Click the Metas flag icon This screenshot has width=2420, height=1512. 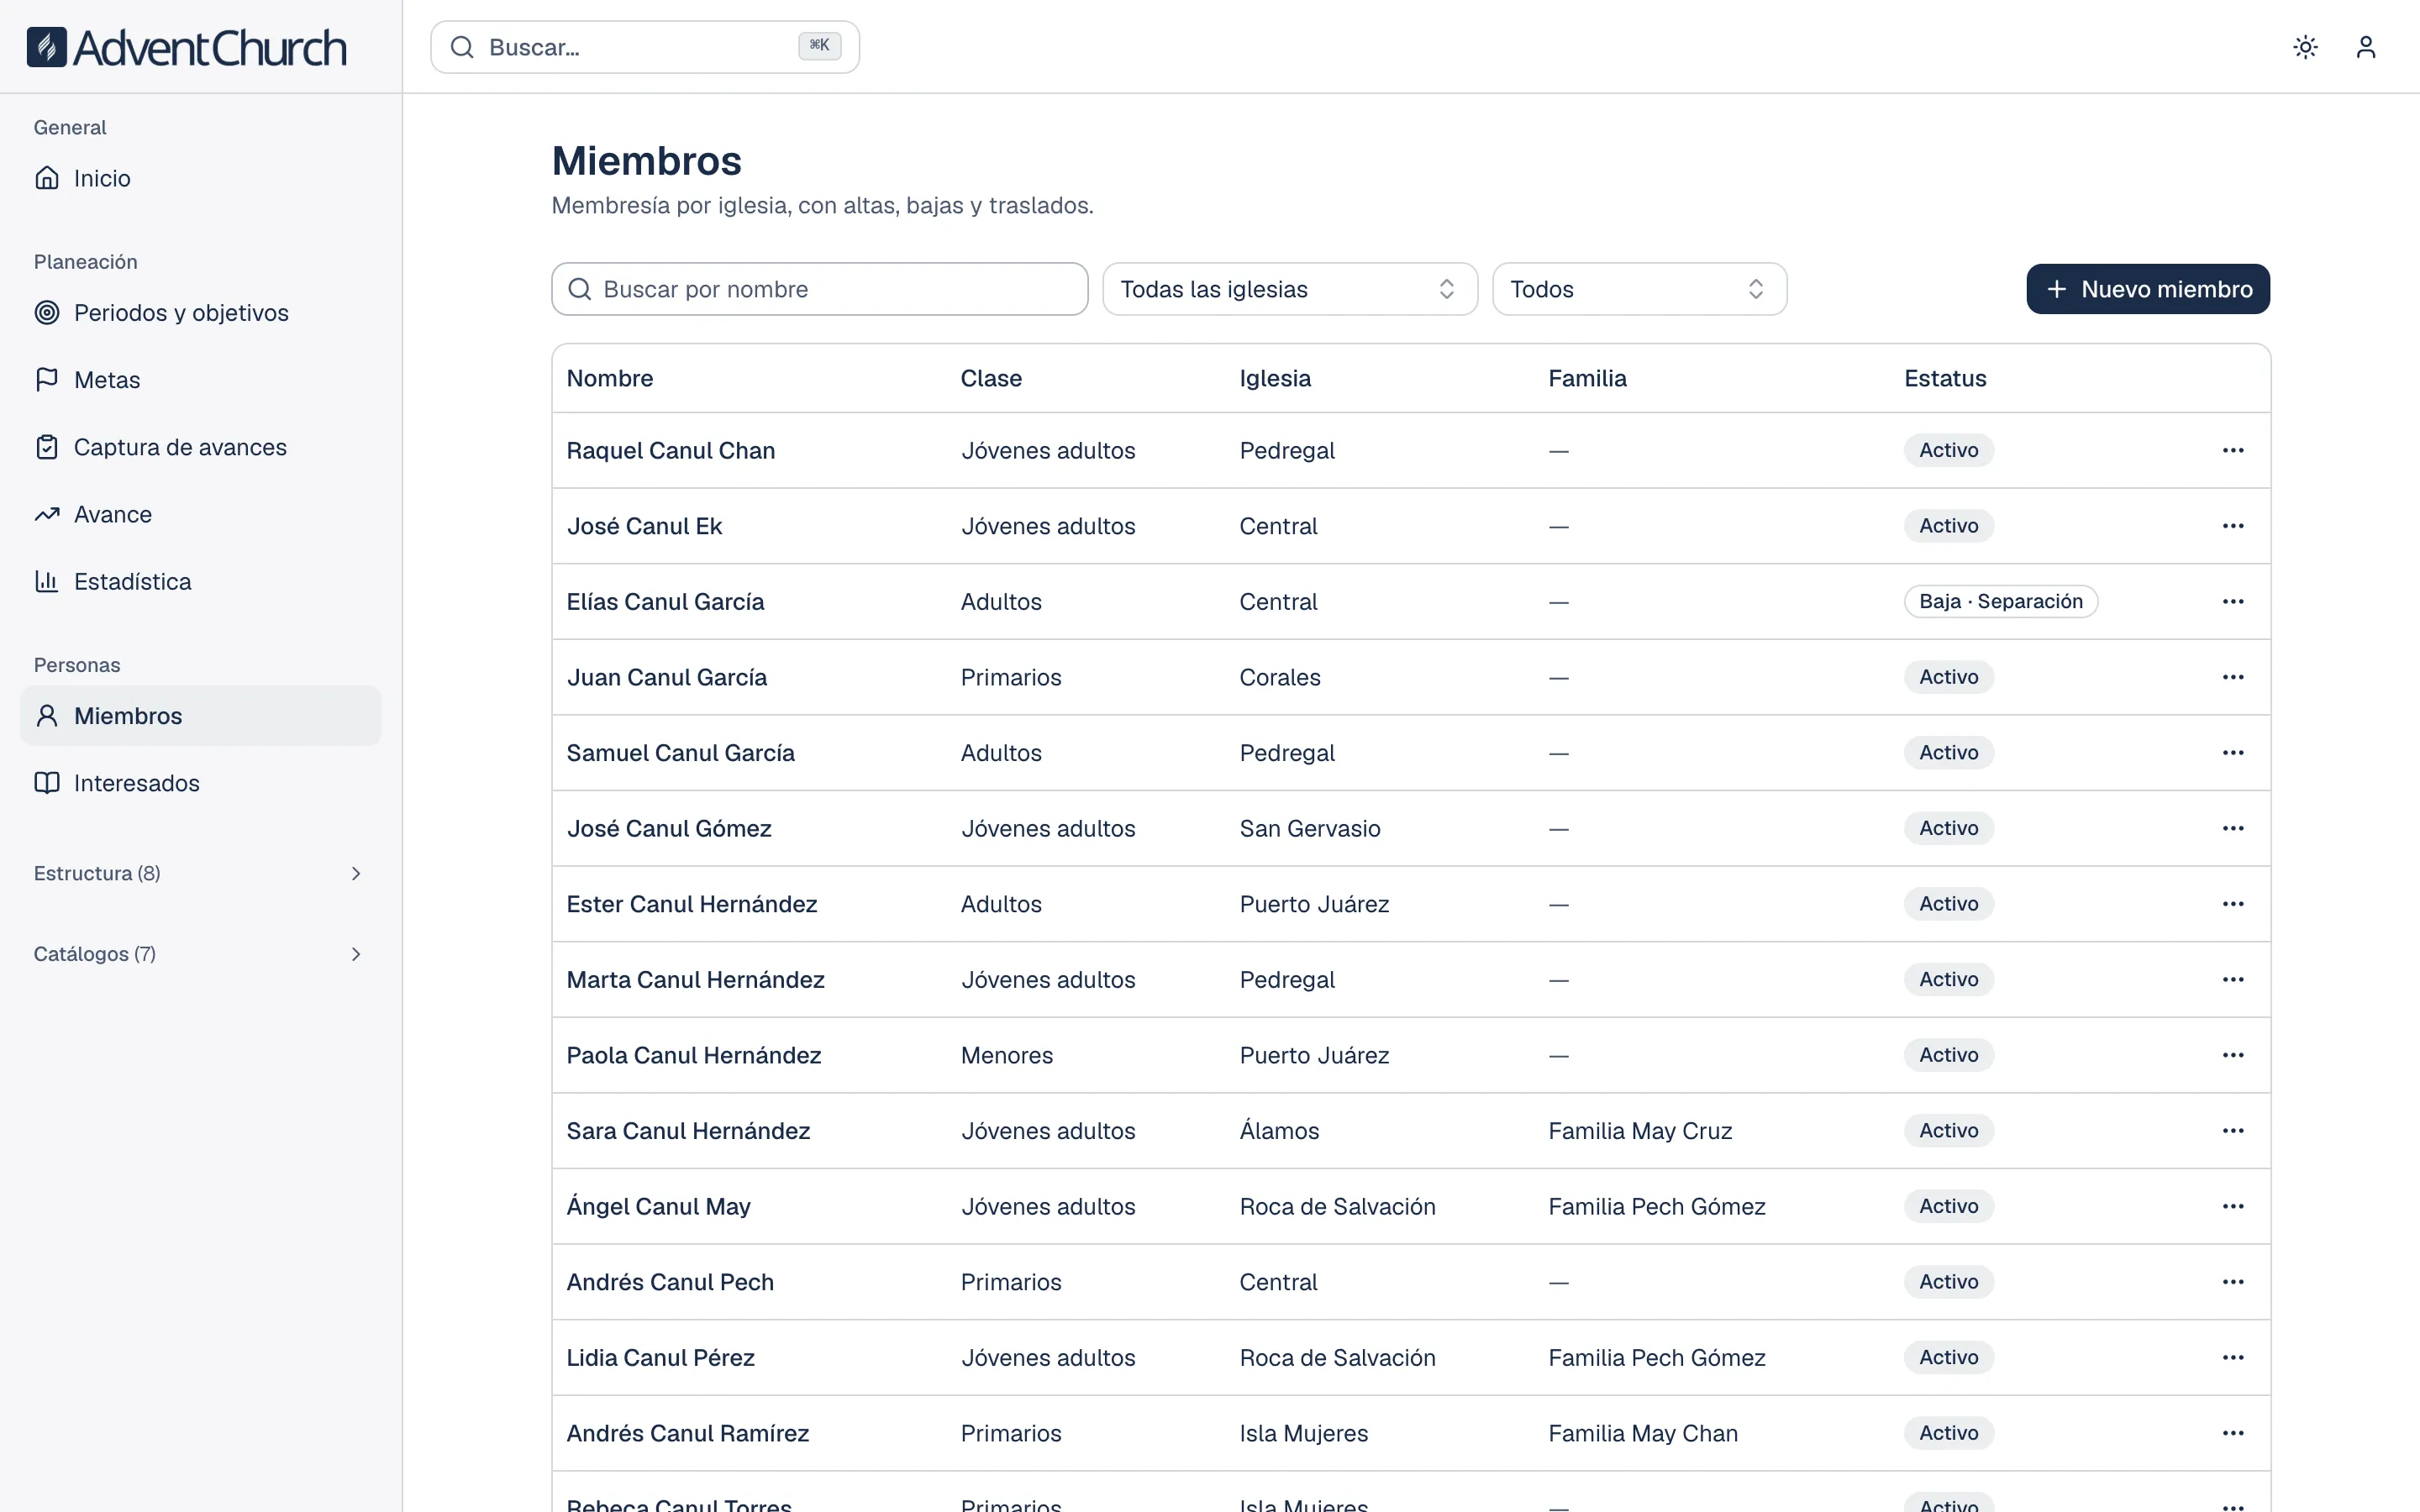(47, 379)
